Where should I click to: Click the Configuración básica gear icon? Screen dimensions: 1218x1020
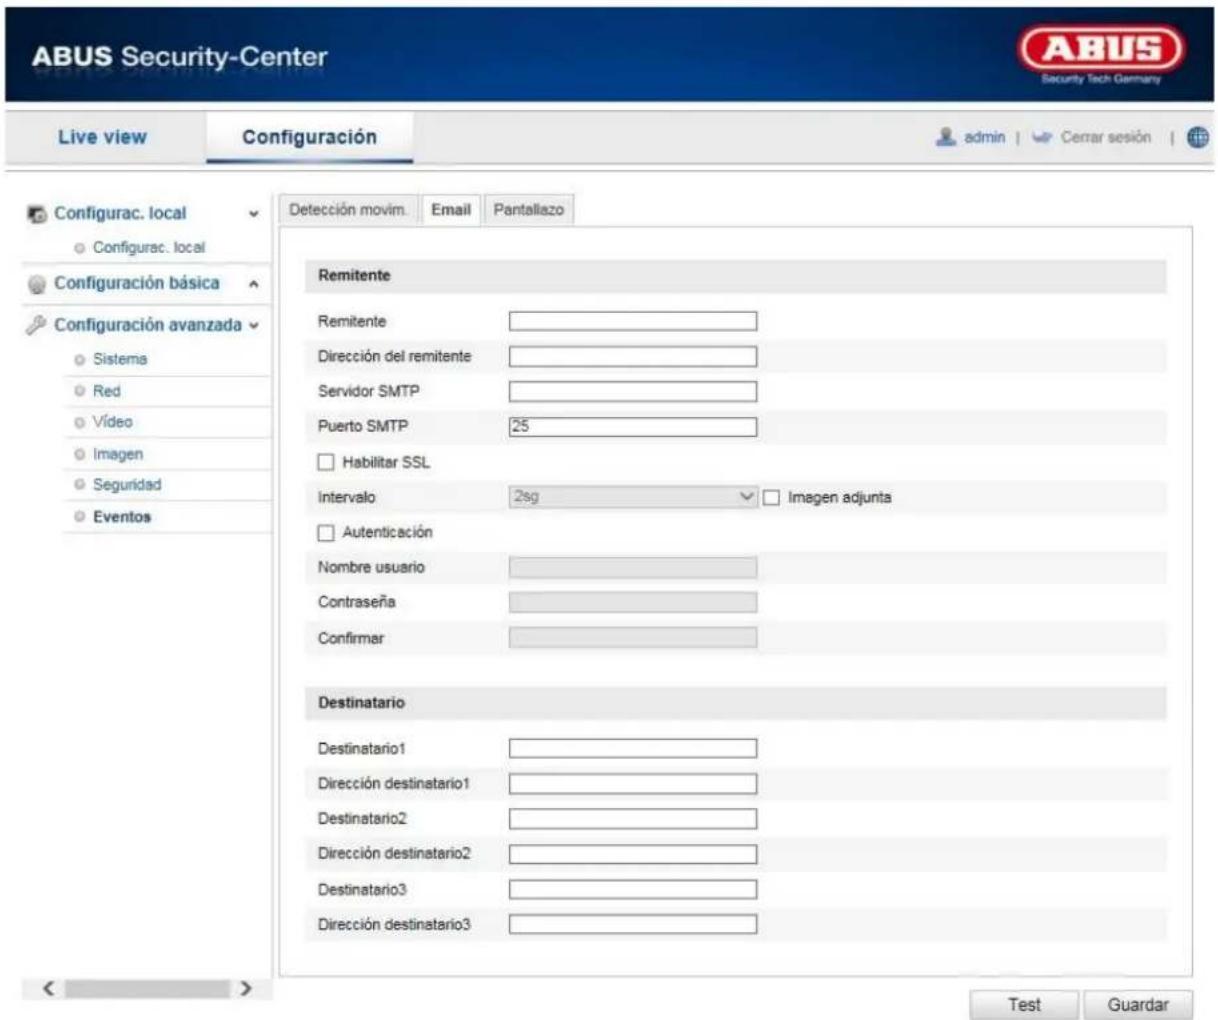tap(37, 284)
